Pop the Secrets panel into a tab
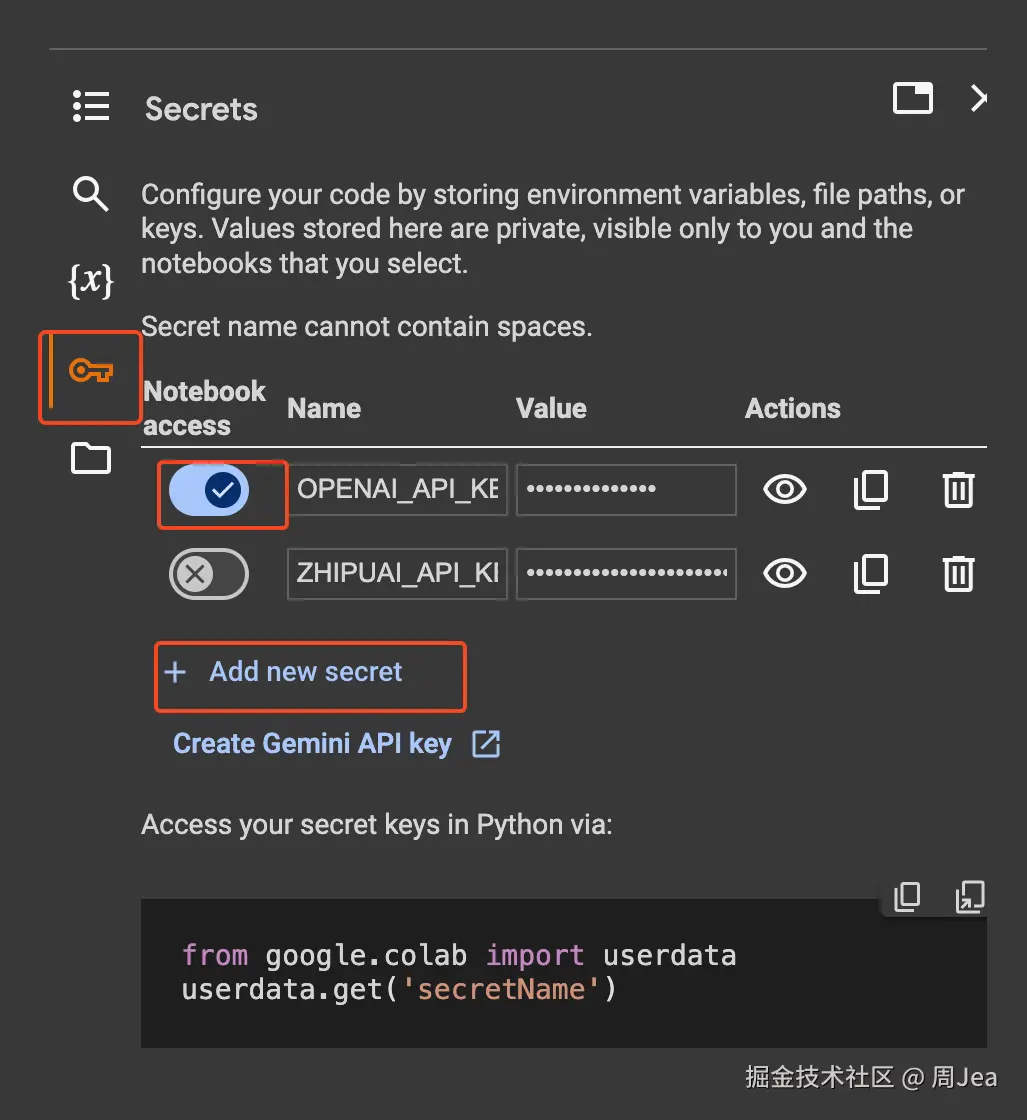The image size is (1027, 1120). pos(912,98)
